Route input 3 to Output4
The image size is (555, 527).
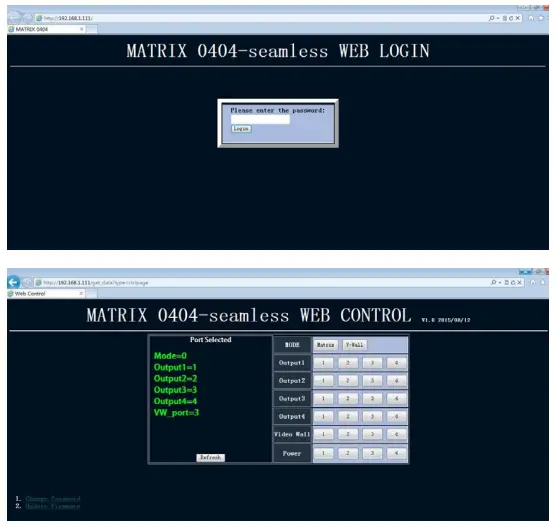click(372, 417)
